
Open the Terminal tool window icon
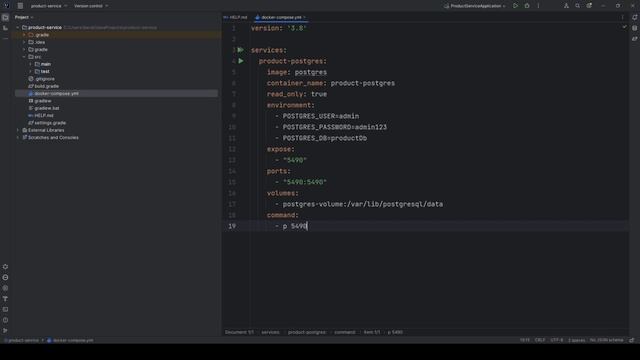pos(5,309)
